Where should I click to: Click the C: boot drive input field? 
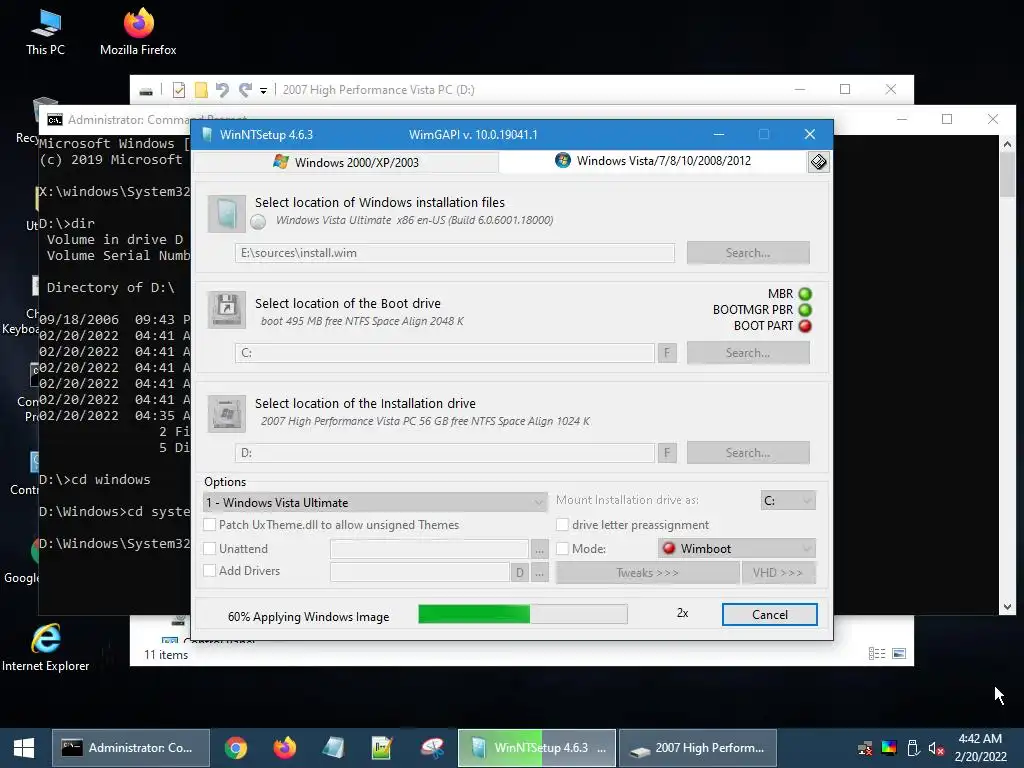coord(445,353)
